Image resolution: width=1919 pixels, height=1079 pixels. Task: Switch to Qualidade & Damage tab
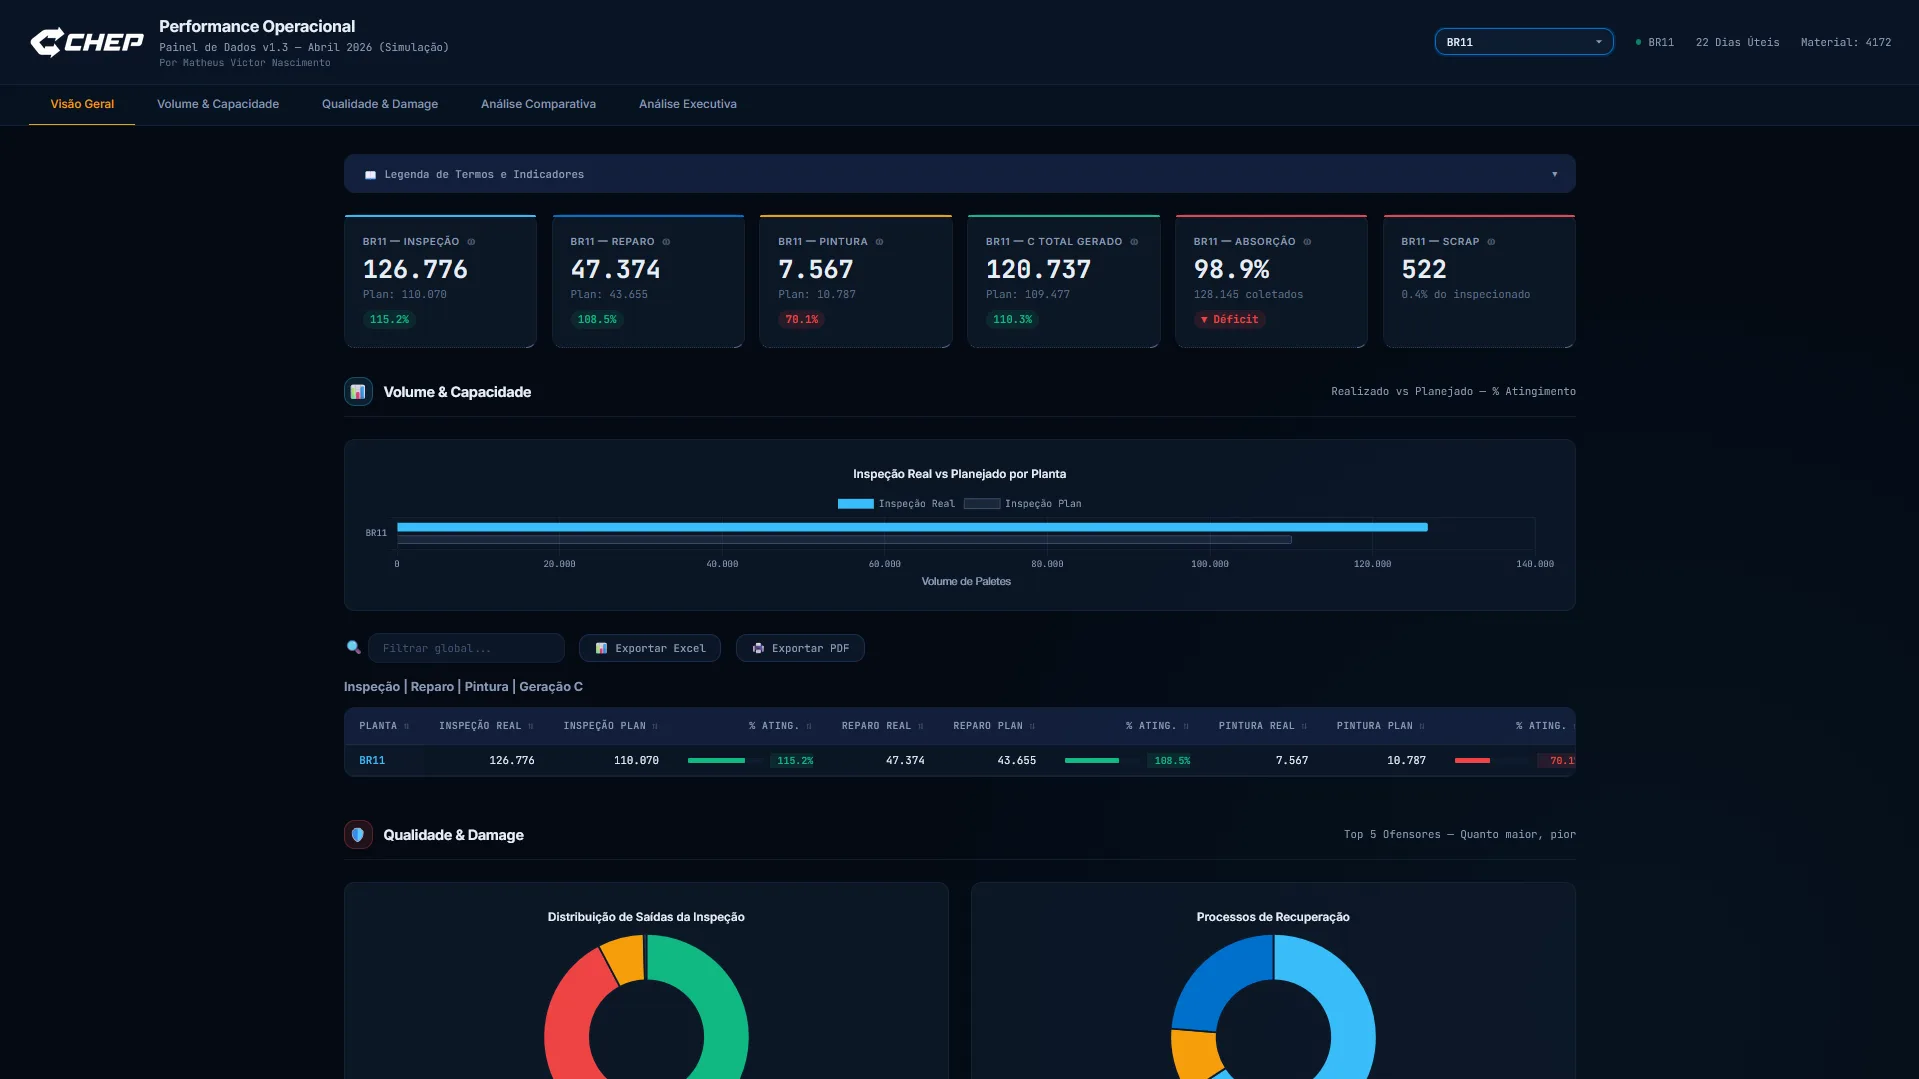tap(380, 104)
